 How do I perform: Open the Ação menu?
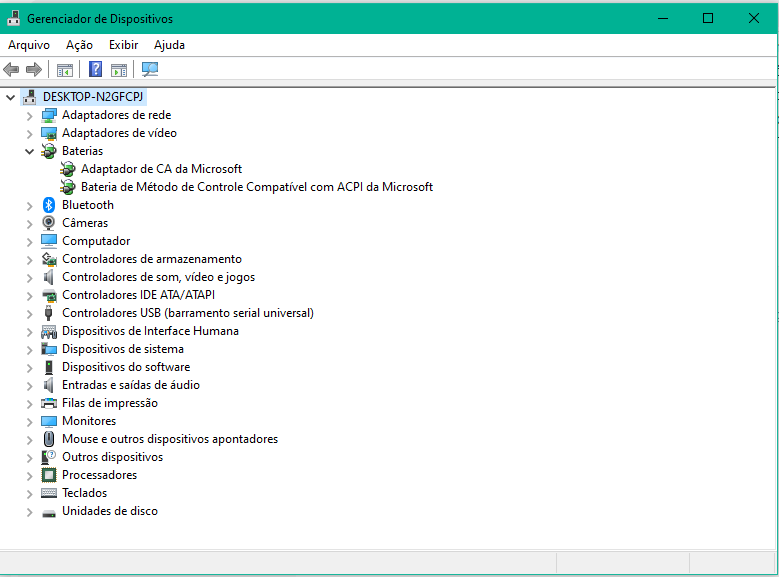[x=79, y=45]
